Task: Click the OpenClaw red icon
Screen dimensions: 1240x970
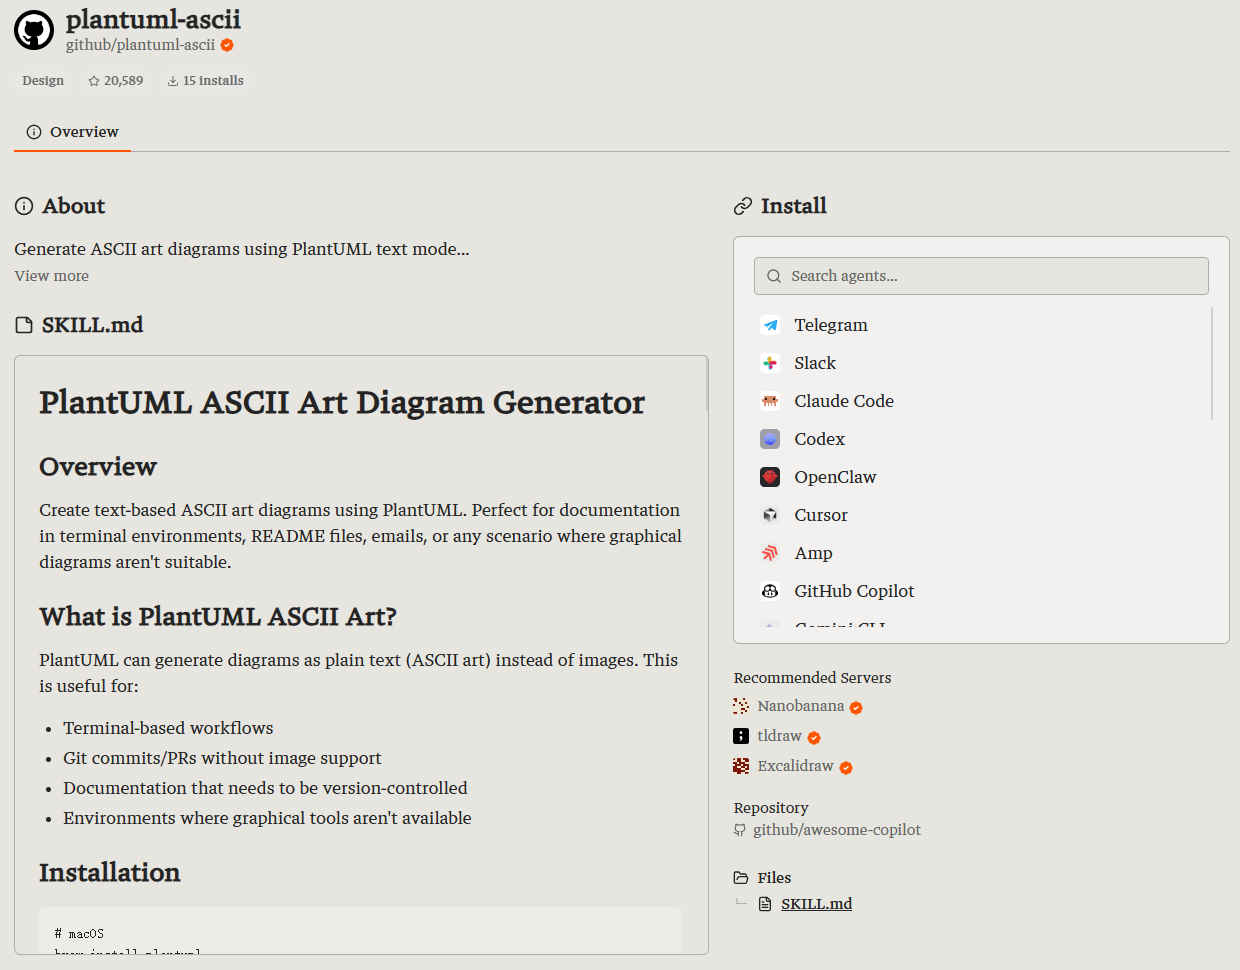Action: tap(770, 477)
